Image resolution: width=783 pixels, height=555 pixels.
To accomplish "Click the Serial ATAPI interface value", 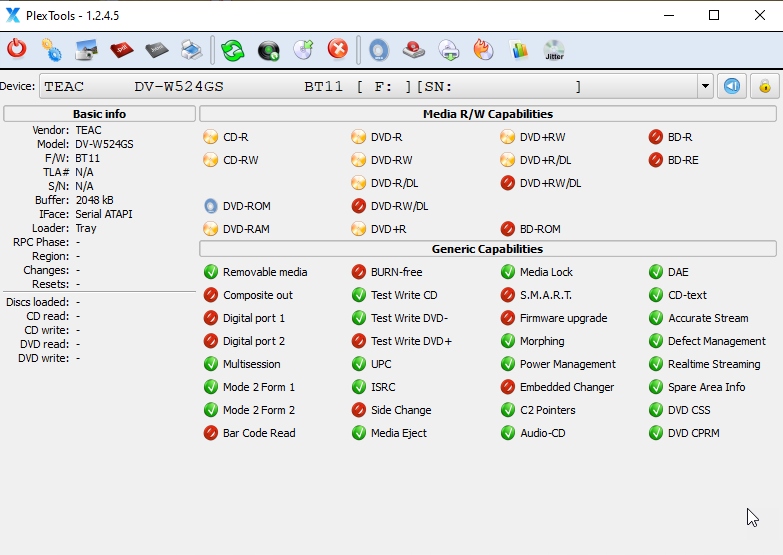I will coord(104,214).
